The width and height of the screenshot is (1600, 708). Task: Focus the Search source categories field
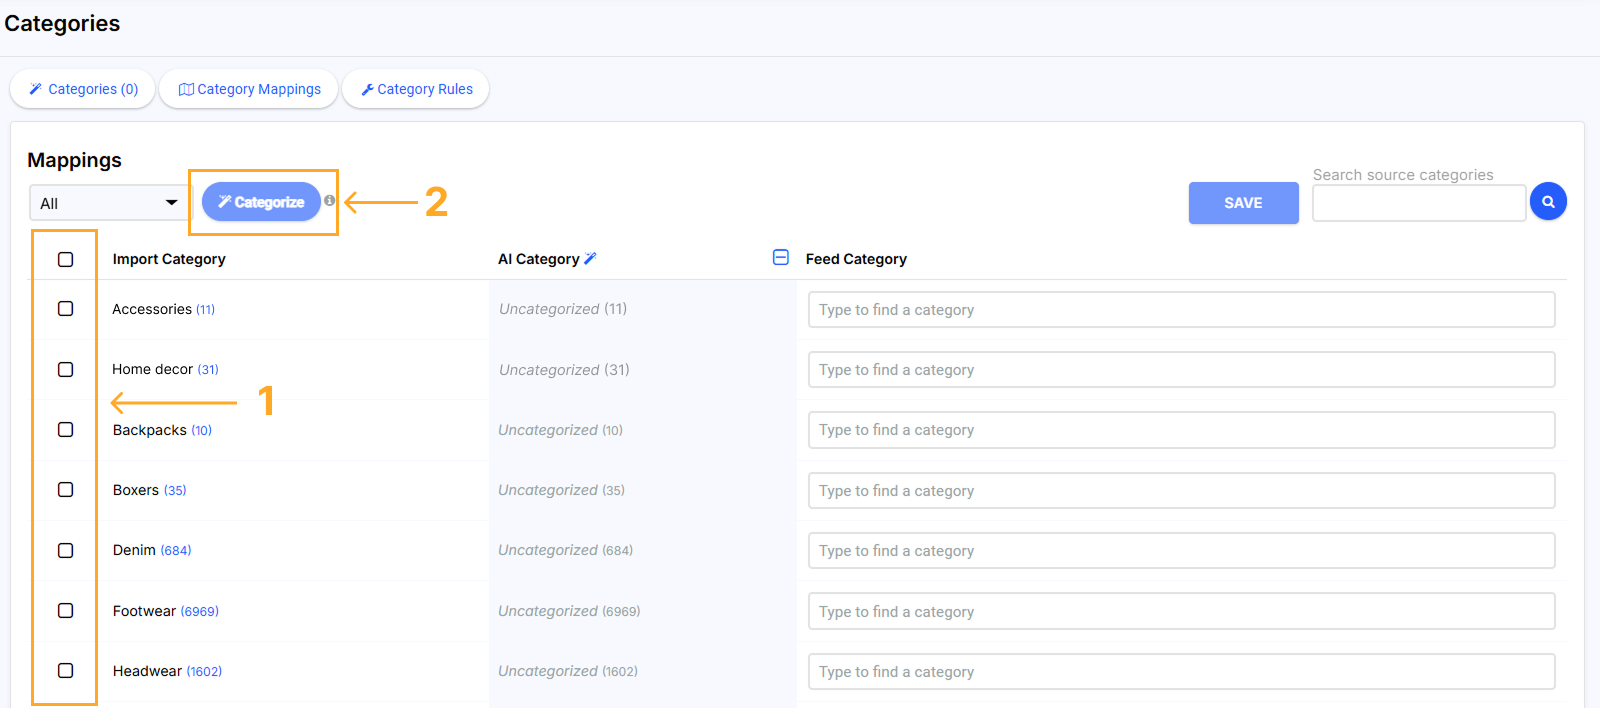1418,203
